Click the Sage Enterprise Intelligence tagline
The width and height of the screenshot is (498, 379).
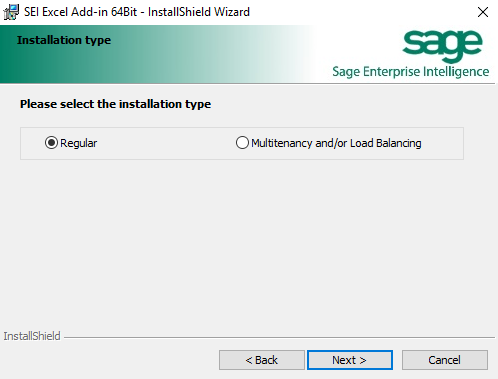click(x=411, y=72)
